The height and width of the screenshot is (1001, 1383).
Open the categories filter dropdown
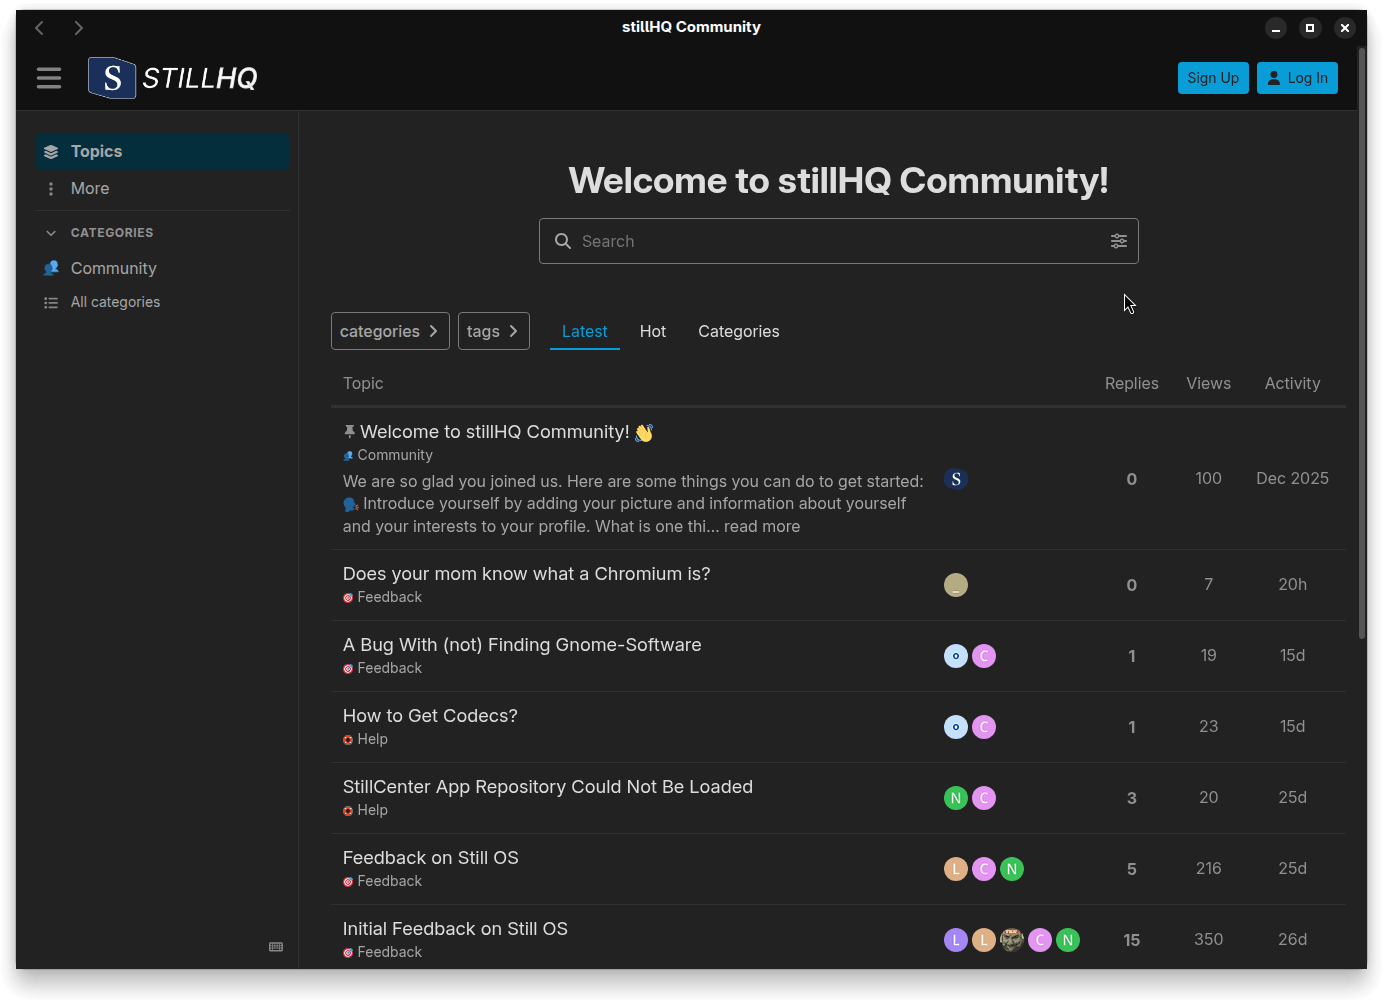coord(390,331)
